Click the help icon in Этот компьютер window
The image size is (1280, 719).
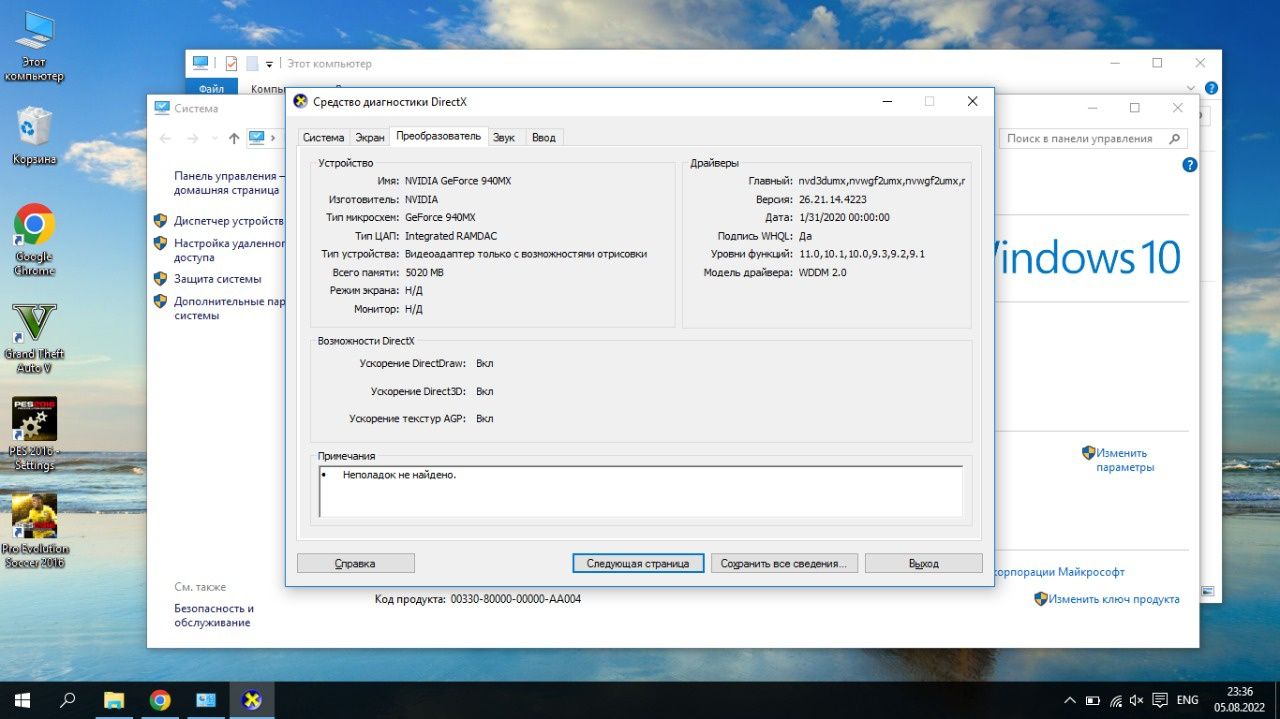tap(1211, 88)
